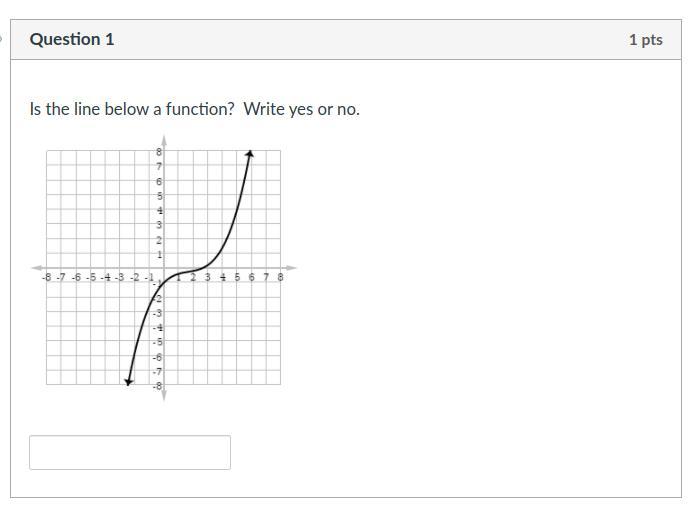Click the answer text input box
The width and height of the screenshot is (689, 522).
click(130, 452)
